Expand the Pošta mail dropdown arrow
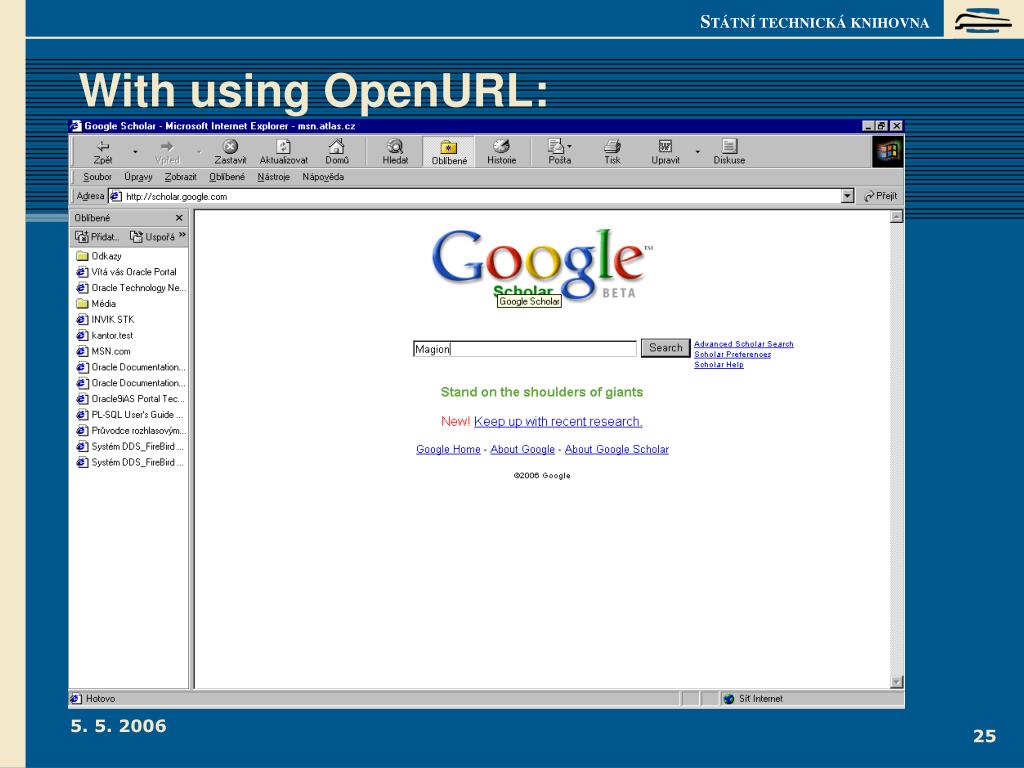The image size is (1024, 768). pyautogui.click(x=569, y=146)
